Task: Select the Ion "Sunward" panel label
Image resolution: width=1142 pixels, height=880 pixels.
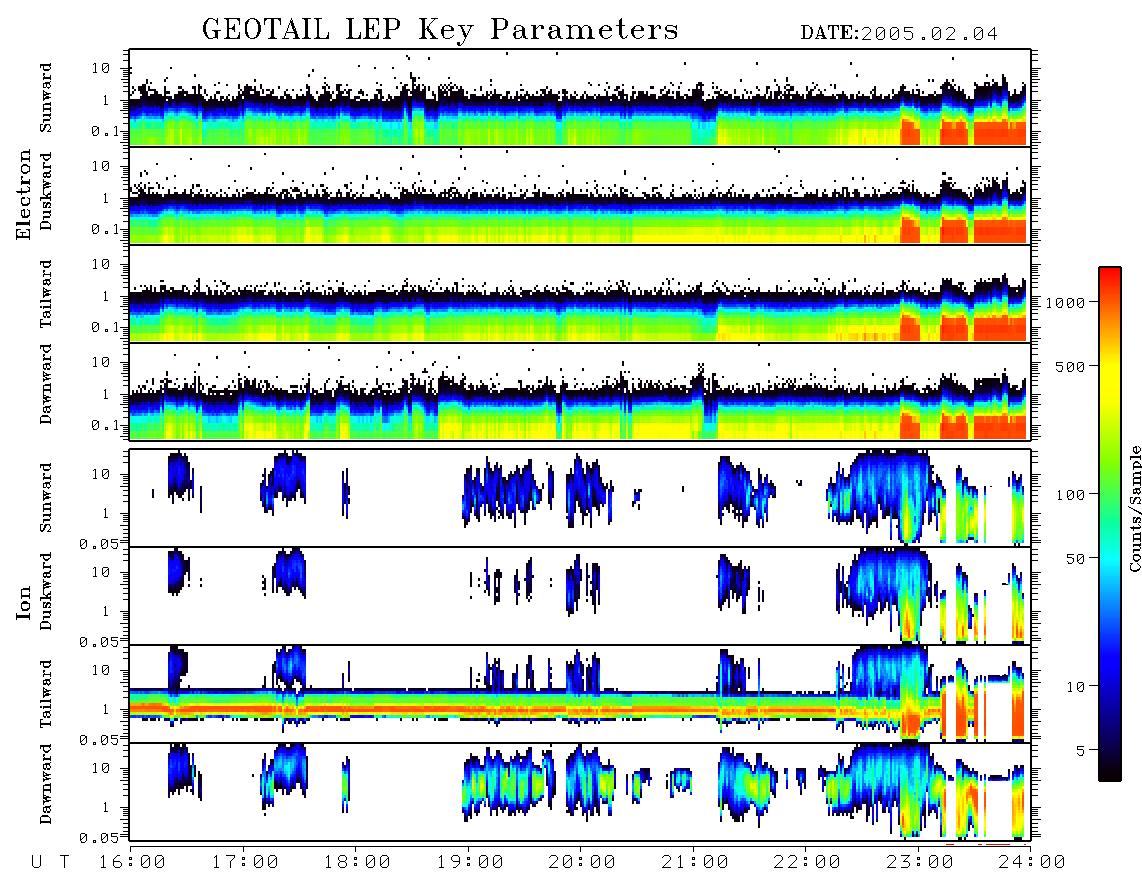Action: (x=46, y=498)
